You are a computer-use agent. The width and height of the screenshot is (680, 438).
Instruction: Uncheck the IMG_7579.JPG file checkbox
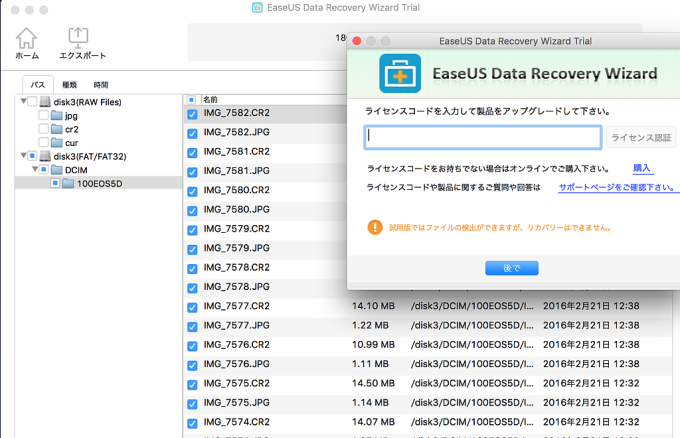click(192, 248)
